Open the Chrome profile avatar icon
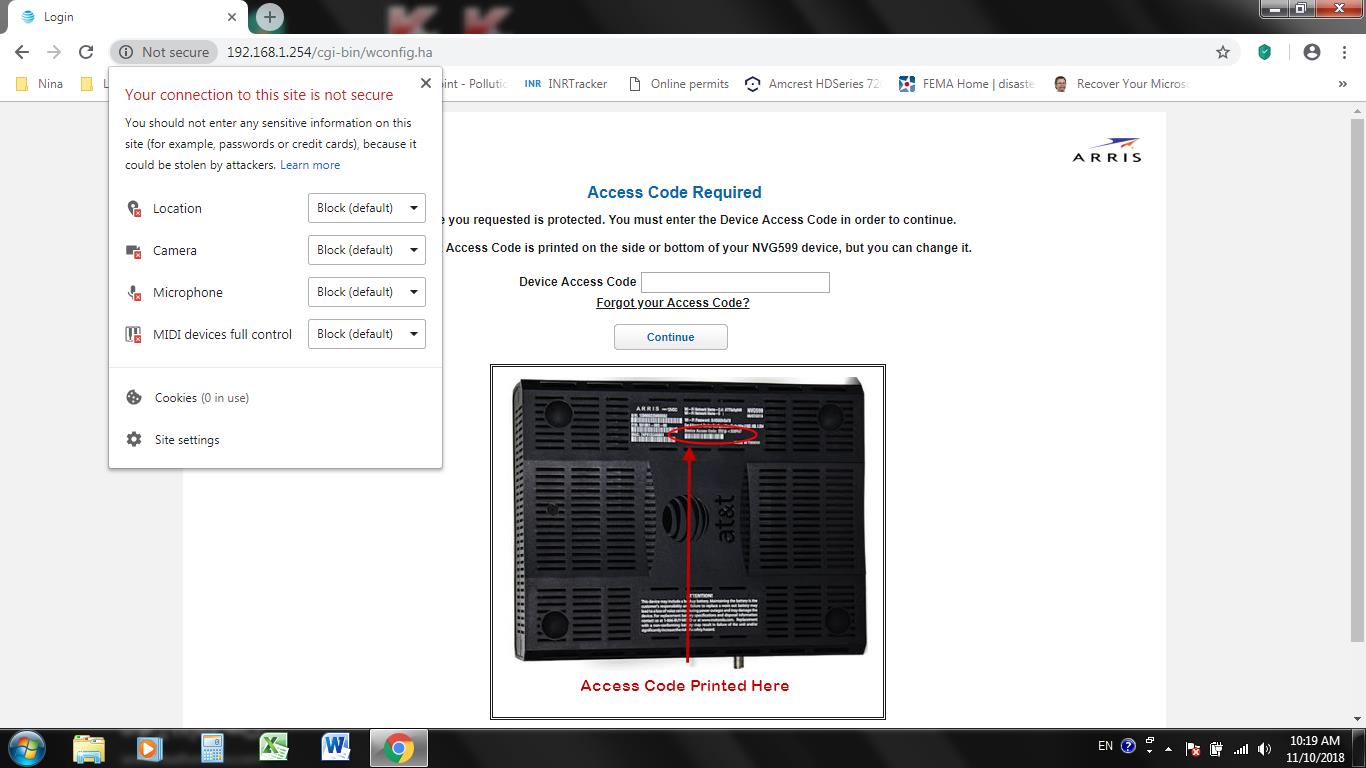The width and height of the screenshot is (1366, 768). click(x=1311, y=52)
